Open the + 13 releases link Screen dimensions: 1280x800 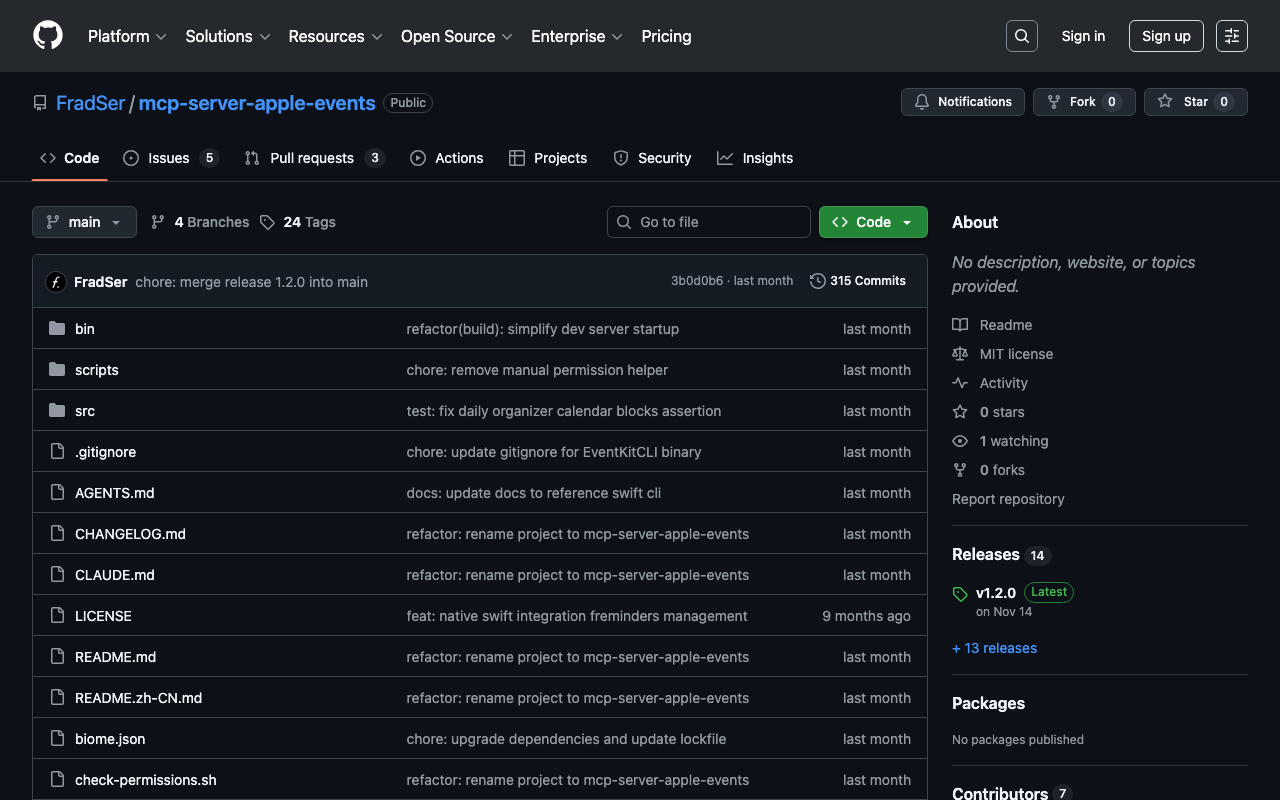[x=994, y=648]
